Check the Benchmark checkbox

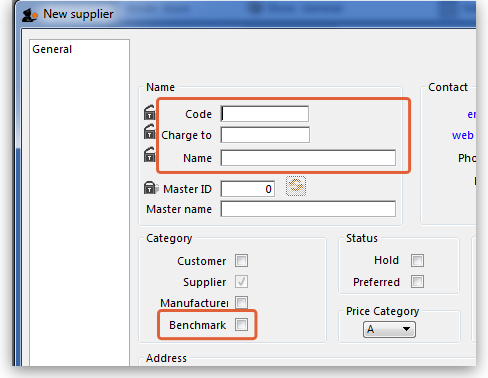[241, 324]
